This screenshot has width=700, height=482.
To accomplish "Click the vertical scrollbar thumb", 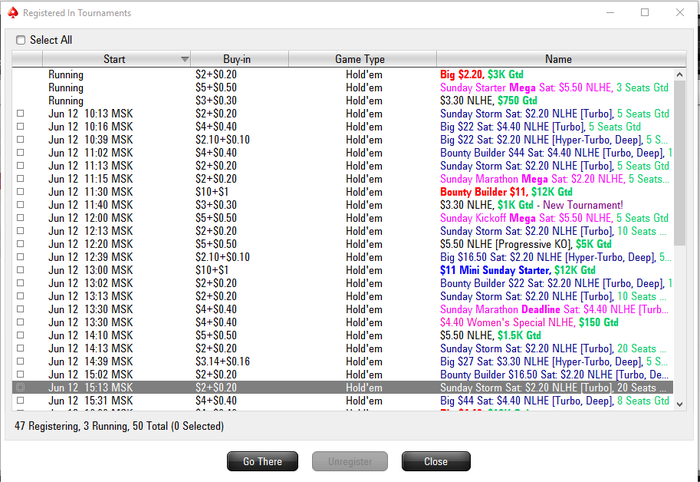I will tap(679, 163).
